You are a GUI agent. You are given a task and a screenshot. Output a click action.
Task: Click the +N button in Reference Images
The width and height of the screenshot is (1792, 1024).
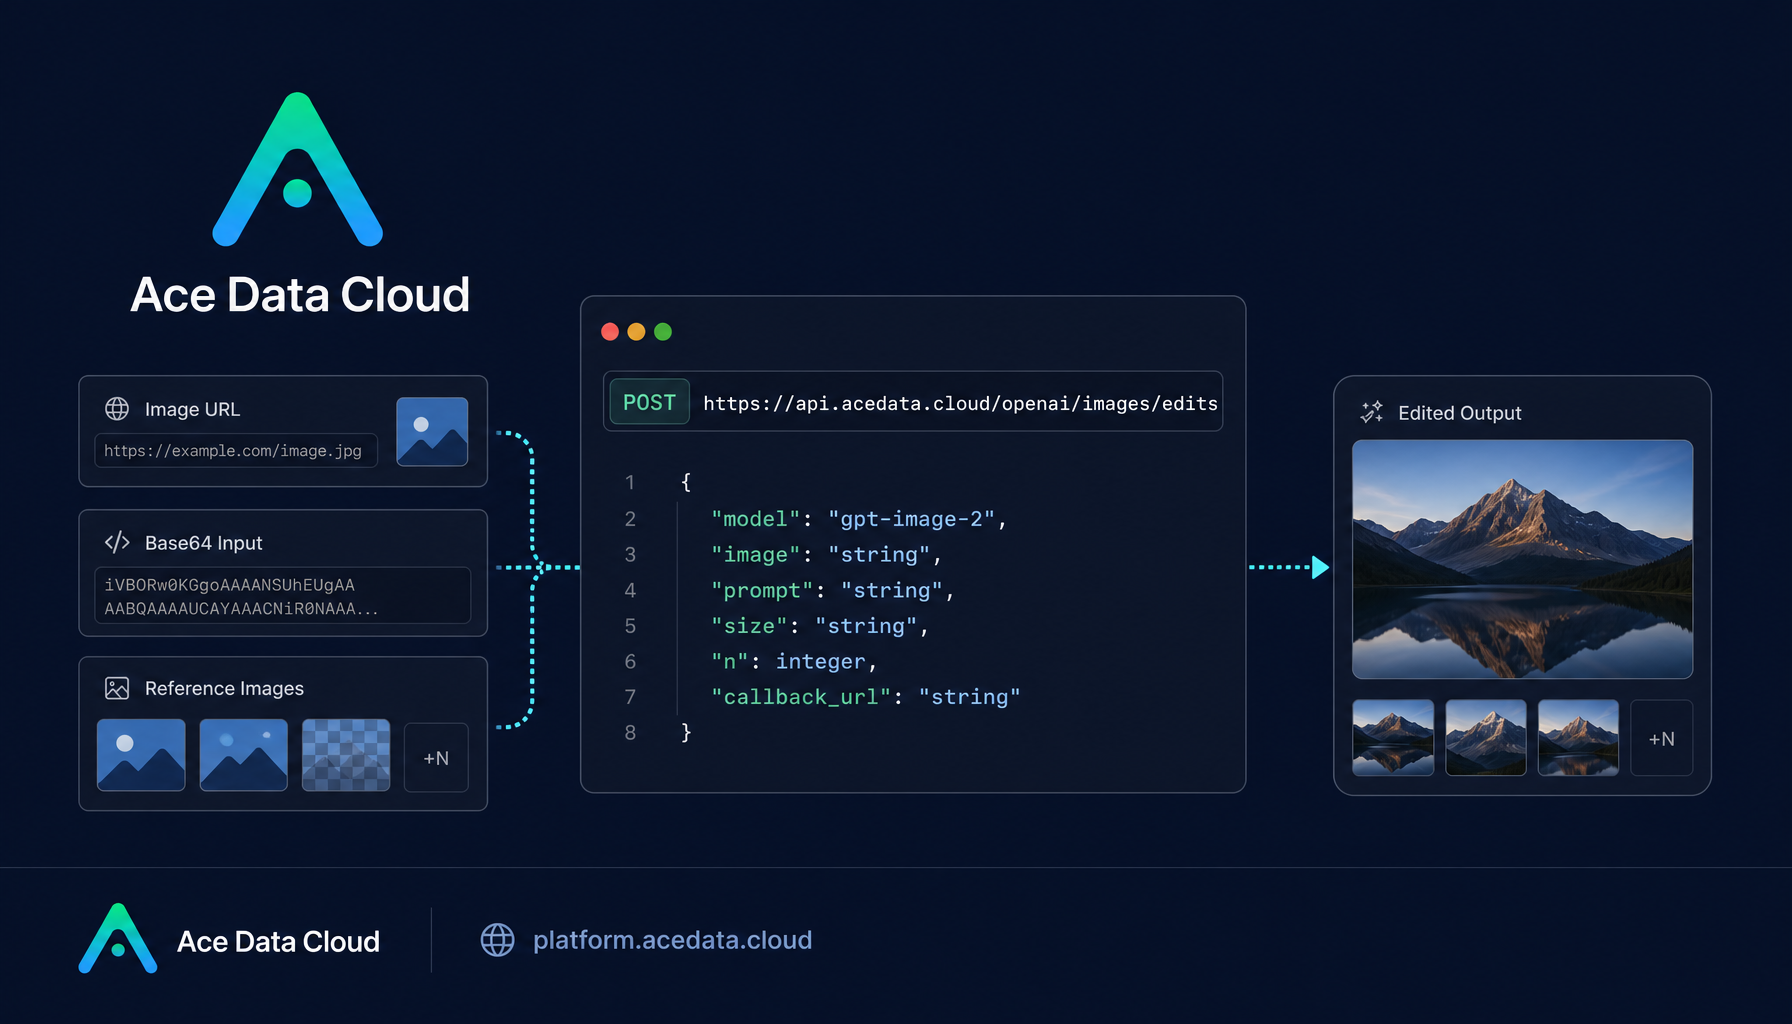pos(436,758)
